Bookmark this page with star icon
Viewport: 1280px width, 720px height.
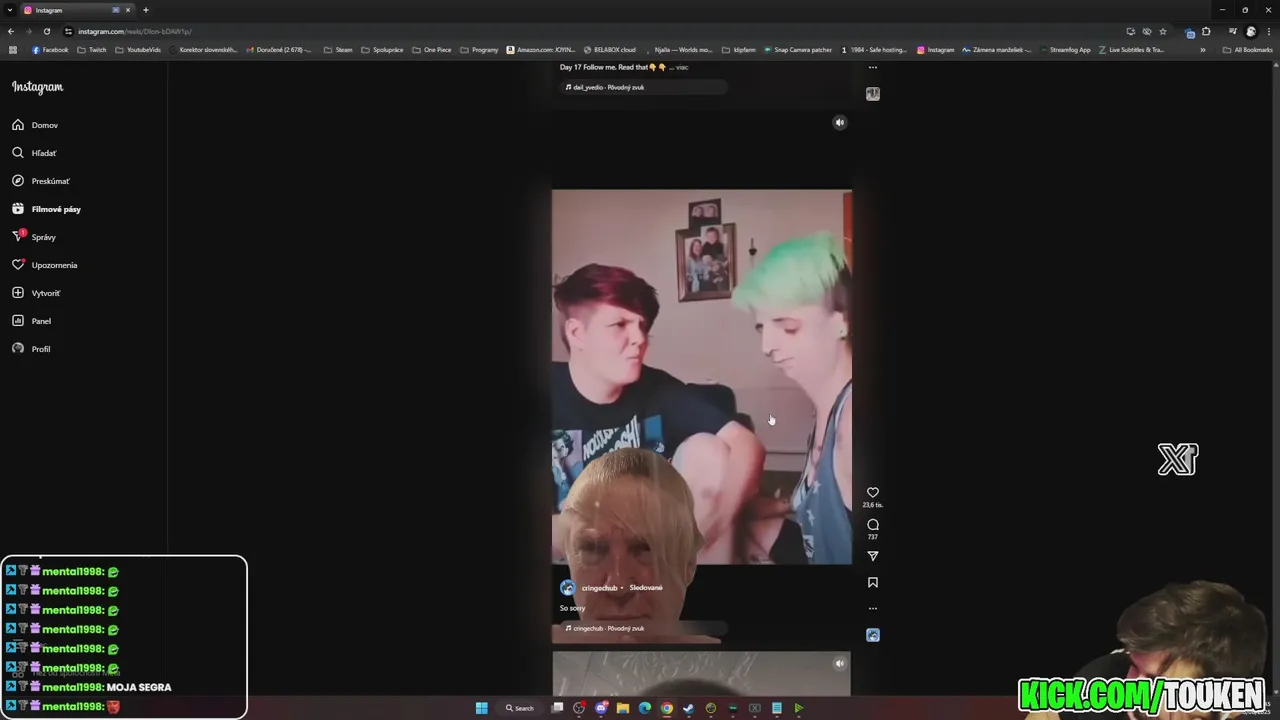pyautogui.click(x=1163, y=31)
